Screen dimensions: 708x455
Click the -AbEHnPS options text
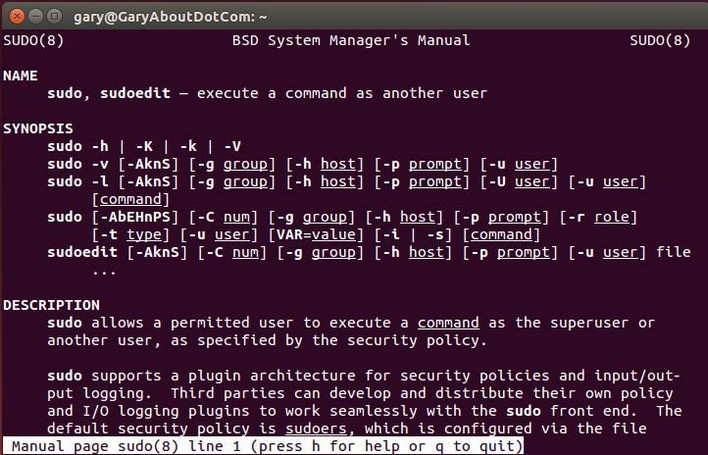pyautogui.click(x=135, y=217)
